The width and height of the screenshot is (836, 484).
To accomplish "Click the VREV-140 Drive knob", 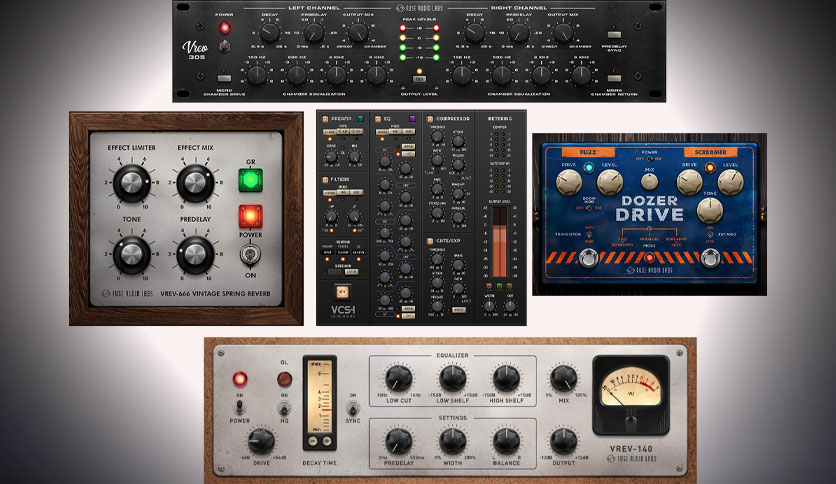I will tap(261, 441).
